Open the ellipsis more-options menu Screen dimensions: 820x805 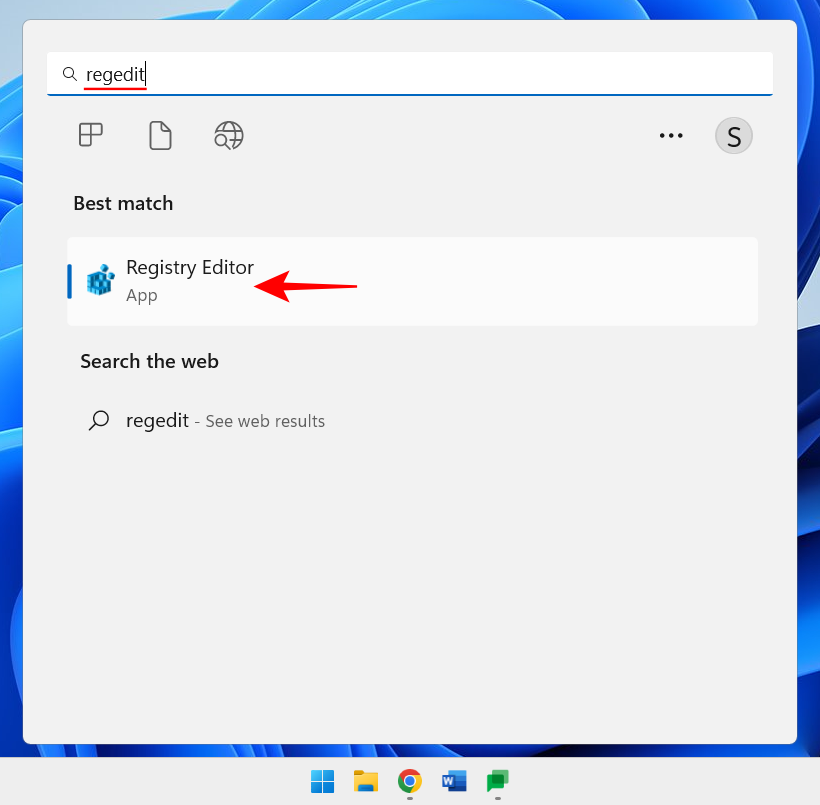coord(671,135)
